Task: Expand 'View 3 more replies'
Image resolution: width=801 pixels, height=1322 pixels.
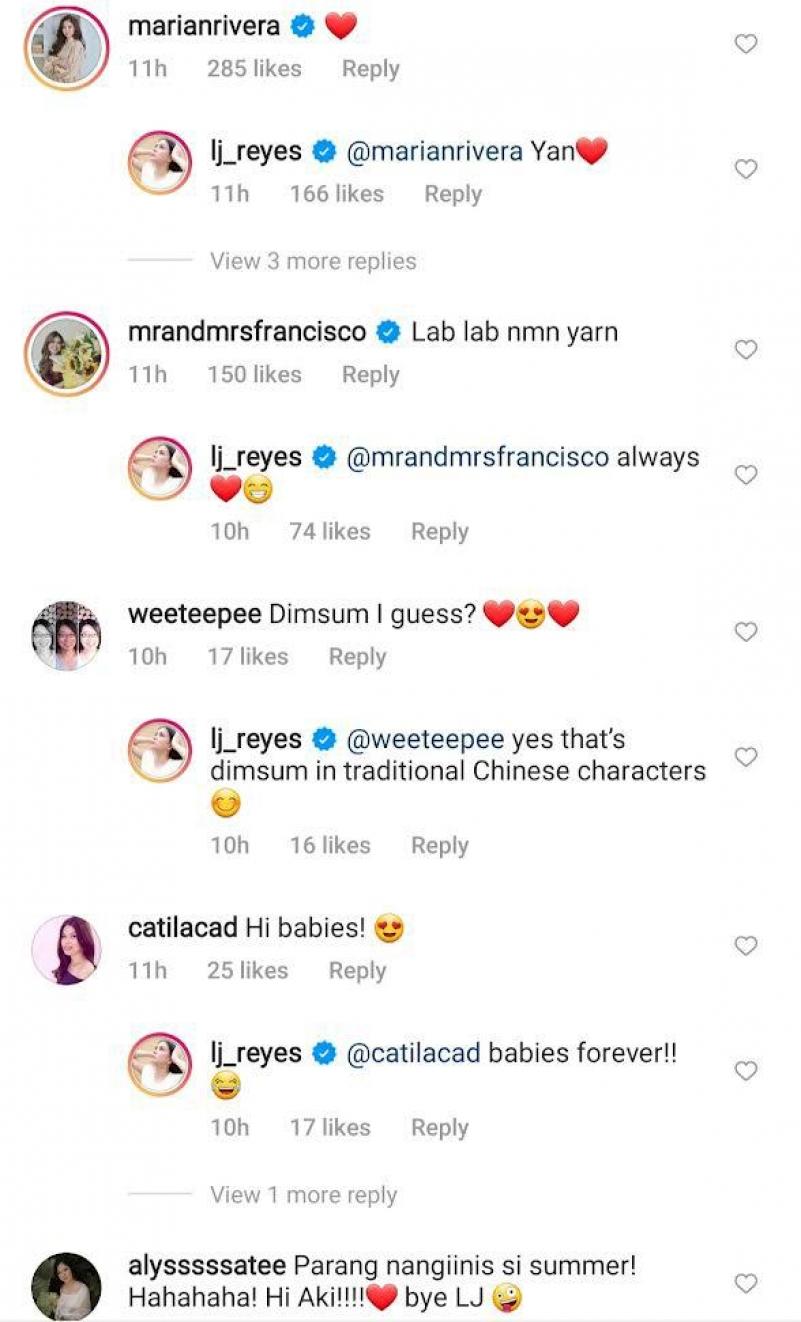Action: [313, 262]
